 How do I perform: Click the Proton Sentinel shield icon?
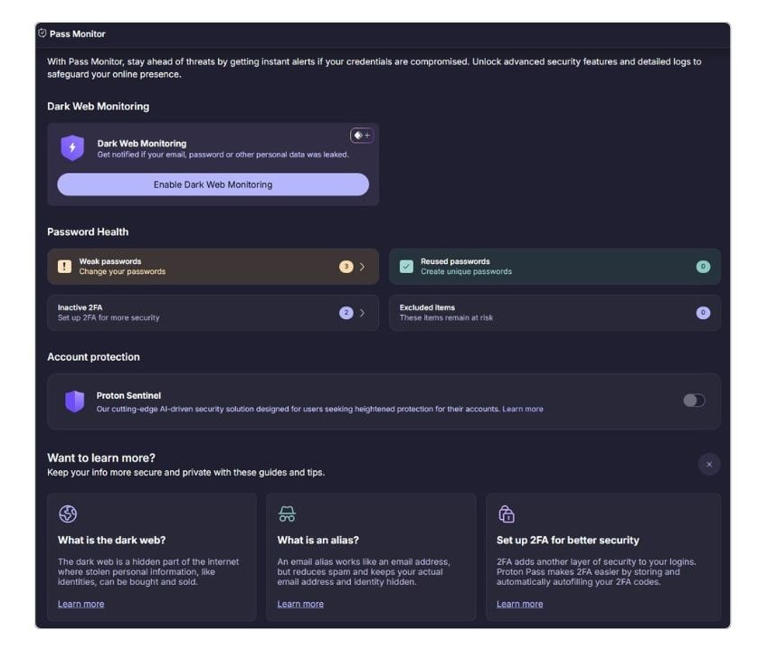[75, 401]
